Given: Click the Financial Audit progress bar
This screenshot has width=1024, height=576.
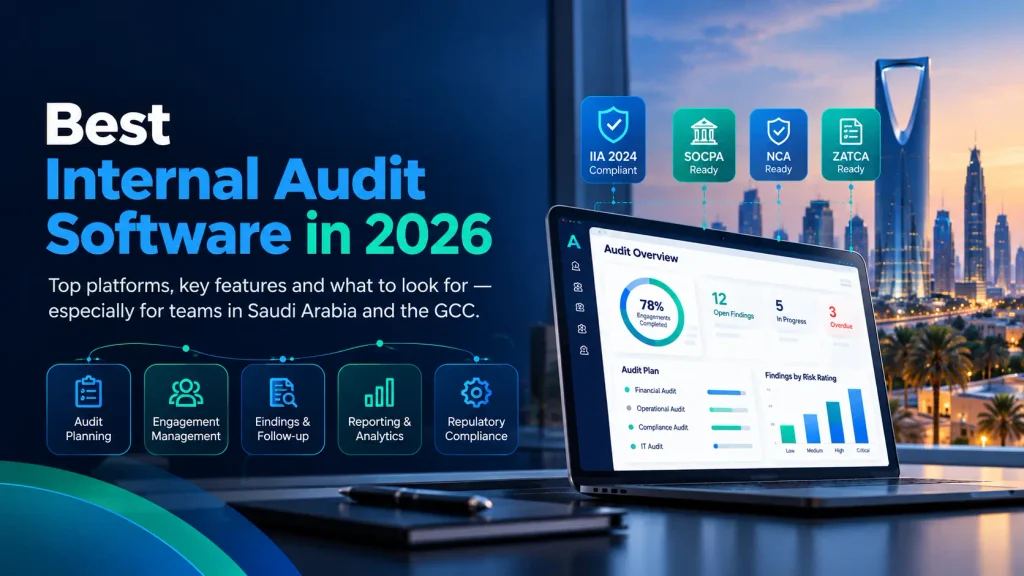Looking at the screenshot, I should [x=727, y=392].
